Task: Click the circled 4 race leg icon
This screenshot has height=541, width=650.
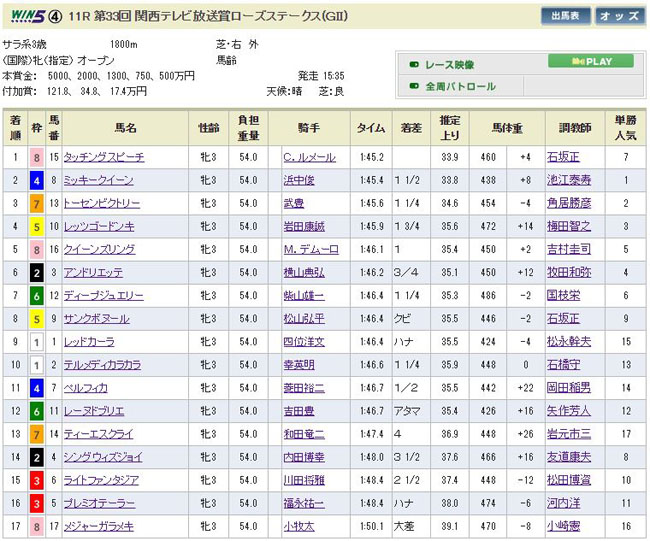Action: point(57,17)
